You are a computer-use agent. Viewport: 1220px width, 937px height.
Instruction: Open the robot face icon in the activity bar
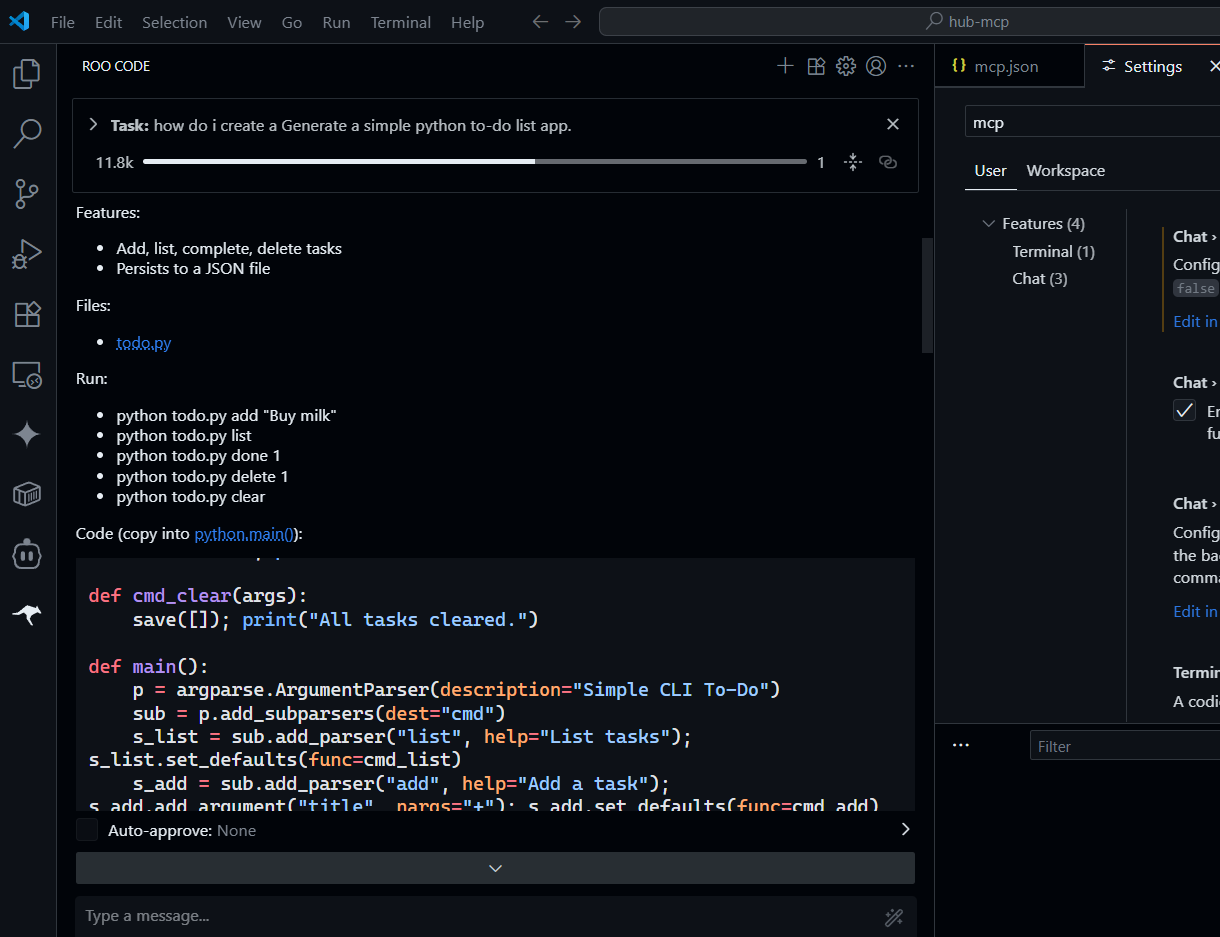coord(27,554)
